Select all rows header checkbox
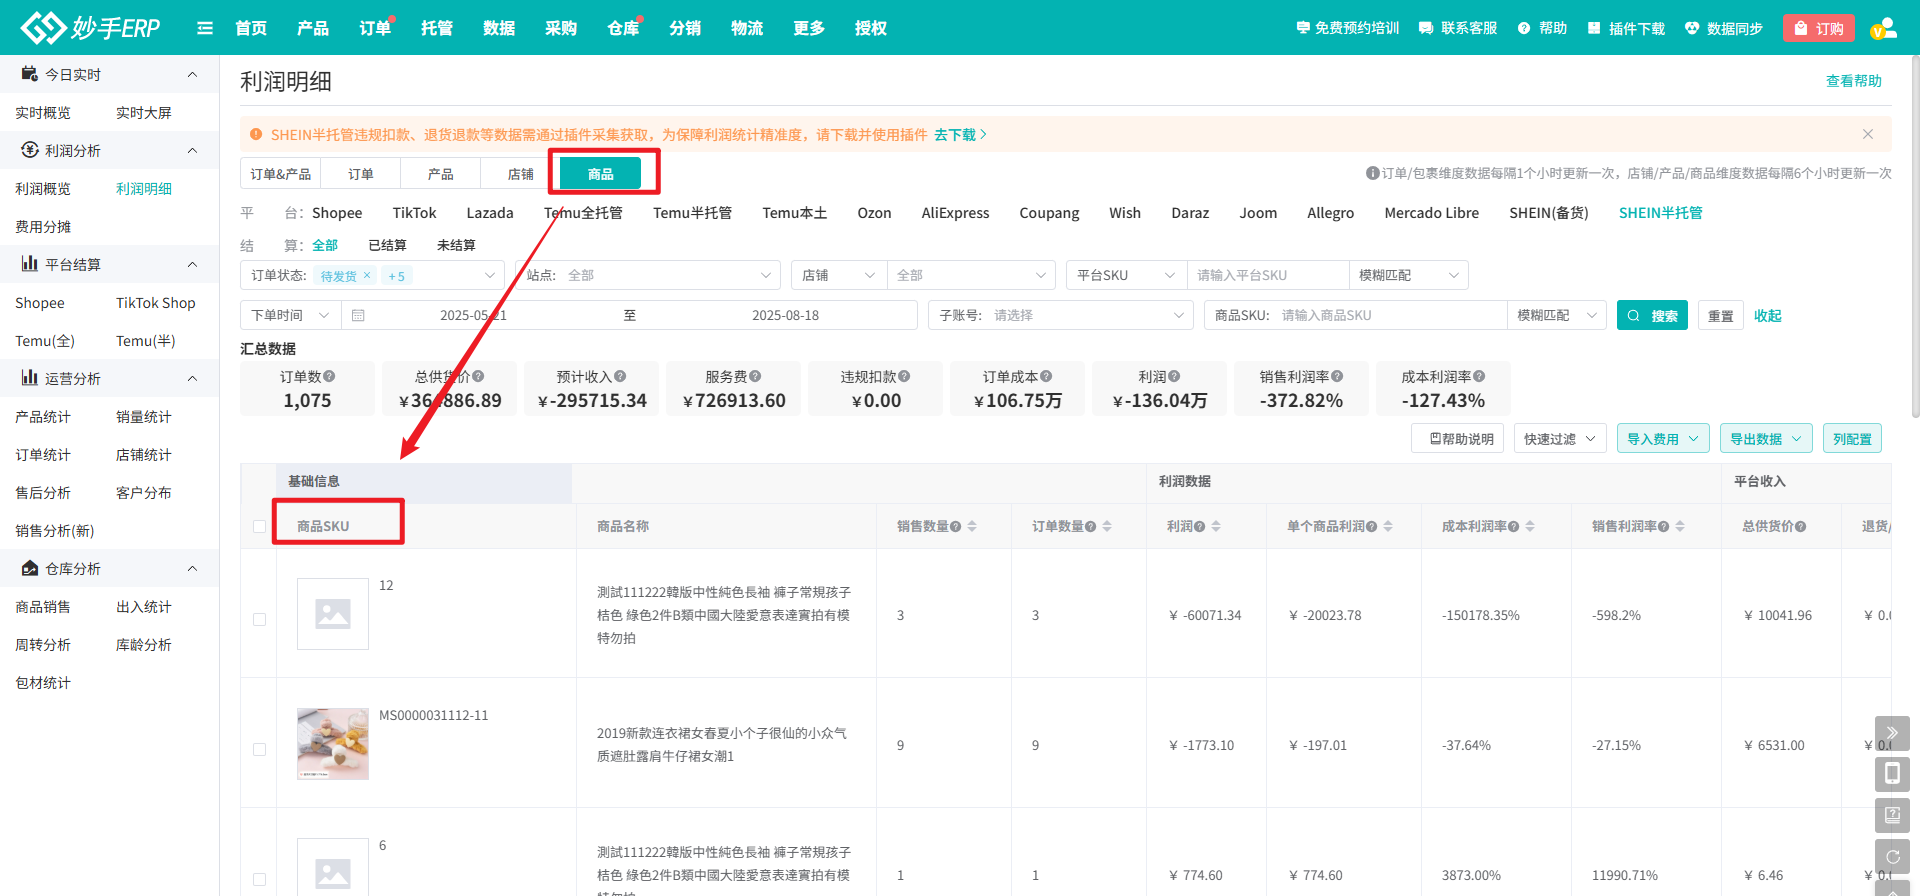 pos(259,526)
